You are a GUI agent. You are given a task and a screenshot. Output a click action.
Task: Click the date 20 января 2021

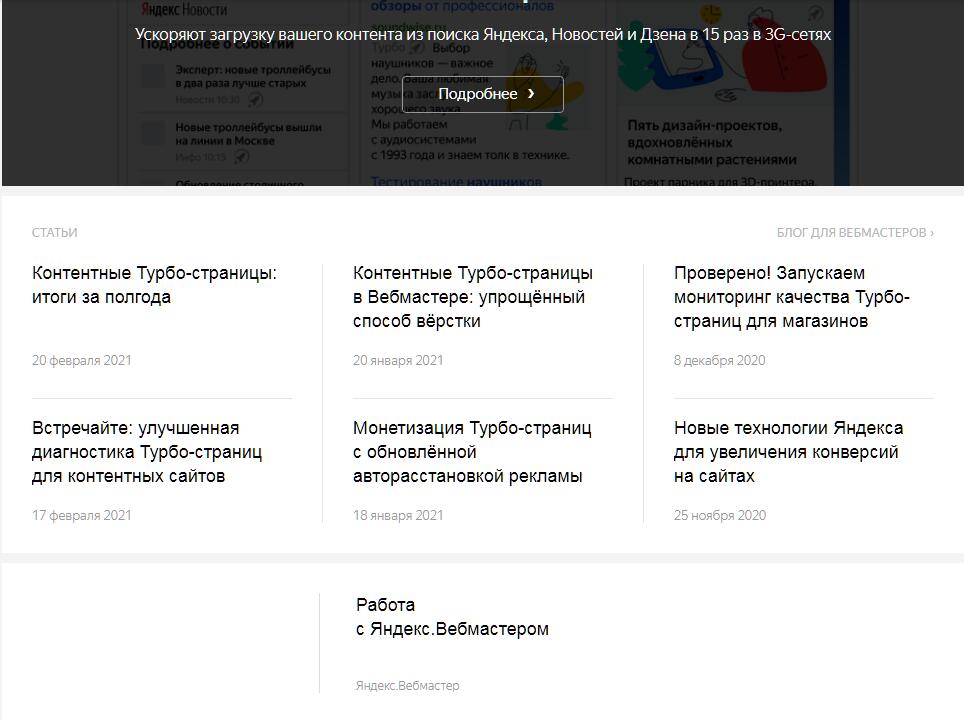pos(398,360)
